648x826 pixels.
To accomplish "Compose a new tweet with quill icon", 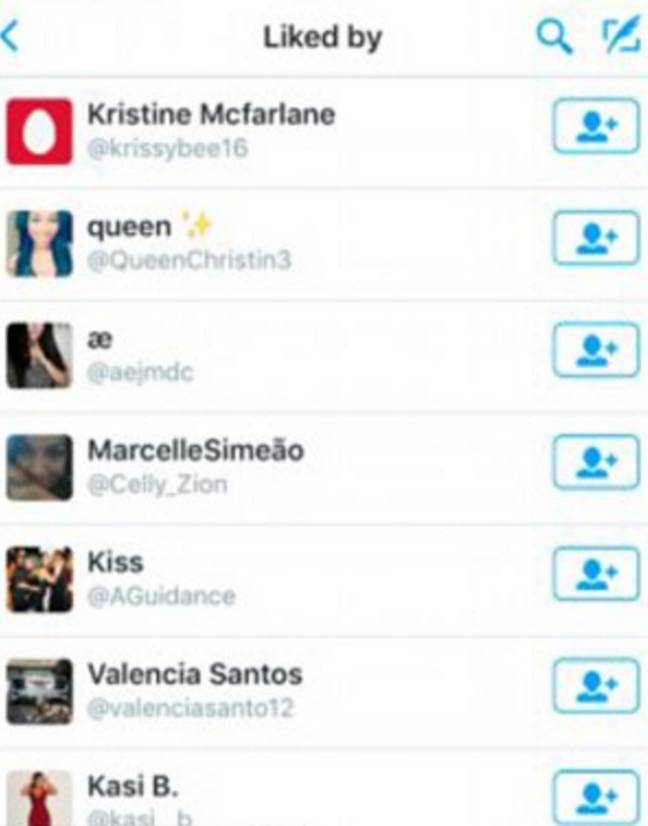I will [x=623, y=36].
